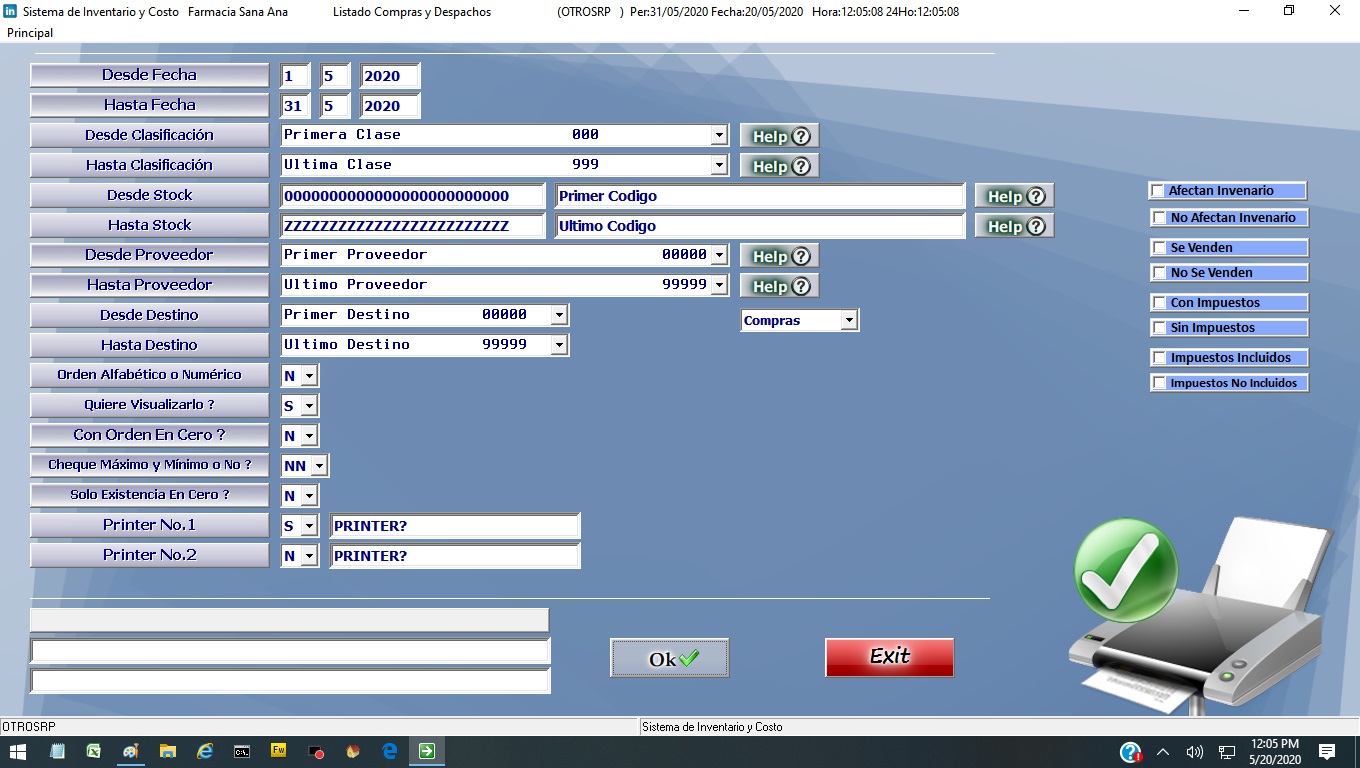Open Help for Hasta Proveedor row

(x=779, y=286)
